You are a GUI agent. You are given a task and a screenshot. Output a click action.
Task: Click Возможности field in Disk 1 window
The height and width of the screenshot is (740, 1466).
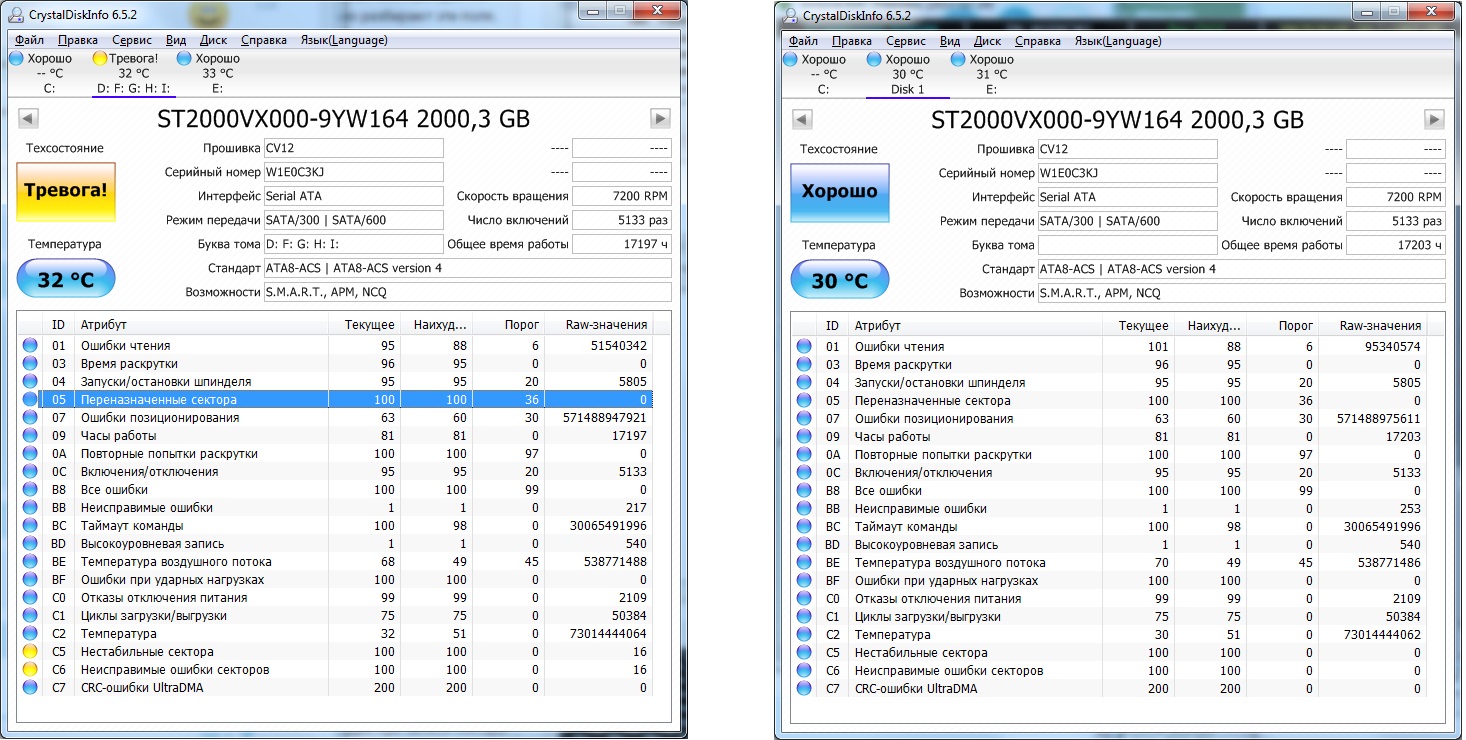(x=1241, y=293)
